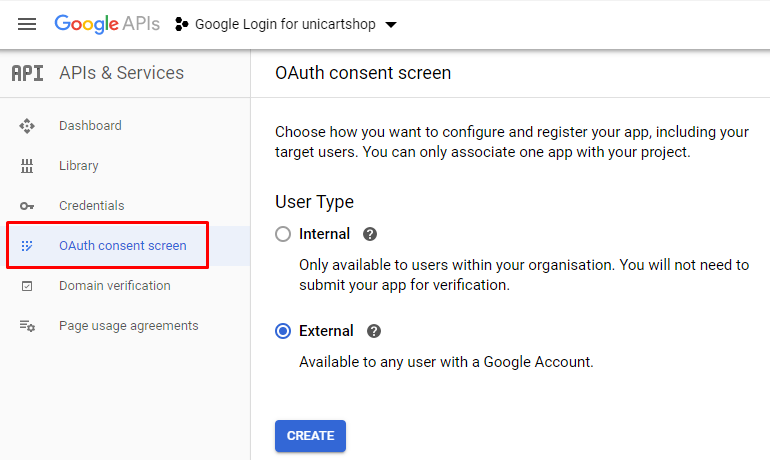This screenshot has width=770, height=460.
Task: Expand the project selector dropdown arrow
Action: (x=391, y=25)
